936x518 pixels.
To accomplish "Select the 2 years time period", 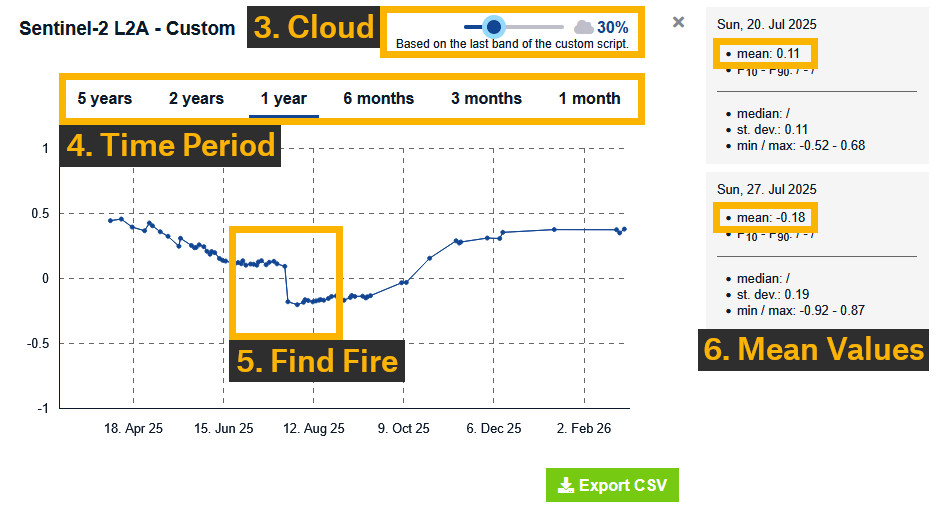I will pos(196,98).
